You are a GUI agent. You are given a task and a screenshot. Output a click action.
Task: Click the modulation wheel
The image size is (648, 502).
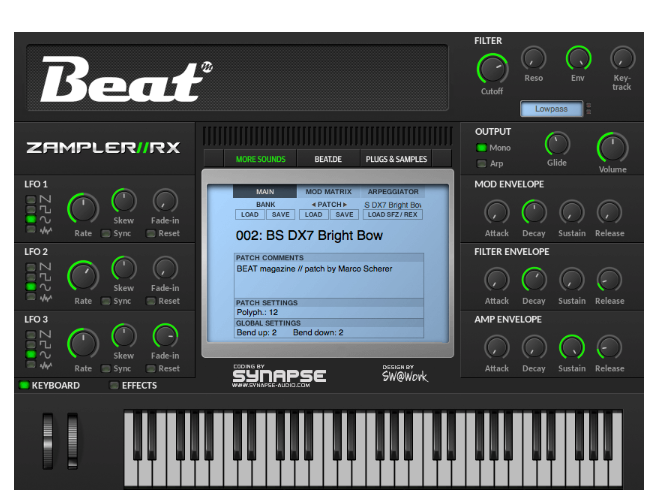point(73,440)
